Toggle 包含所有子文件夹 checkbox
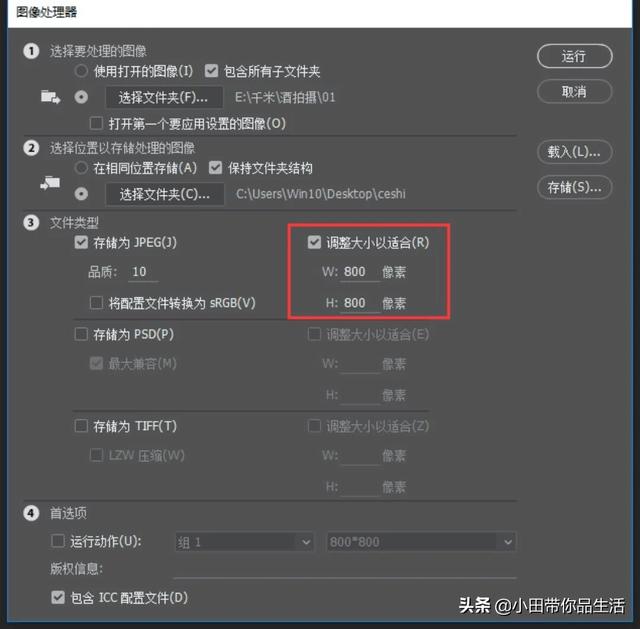Screen dimensions: 640x629 click(211, 71)
